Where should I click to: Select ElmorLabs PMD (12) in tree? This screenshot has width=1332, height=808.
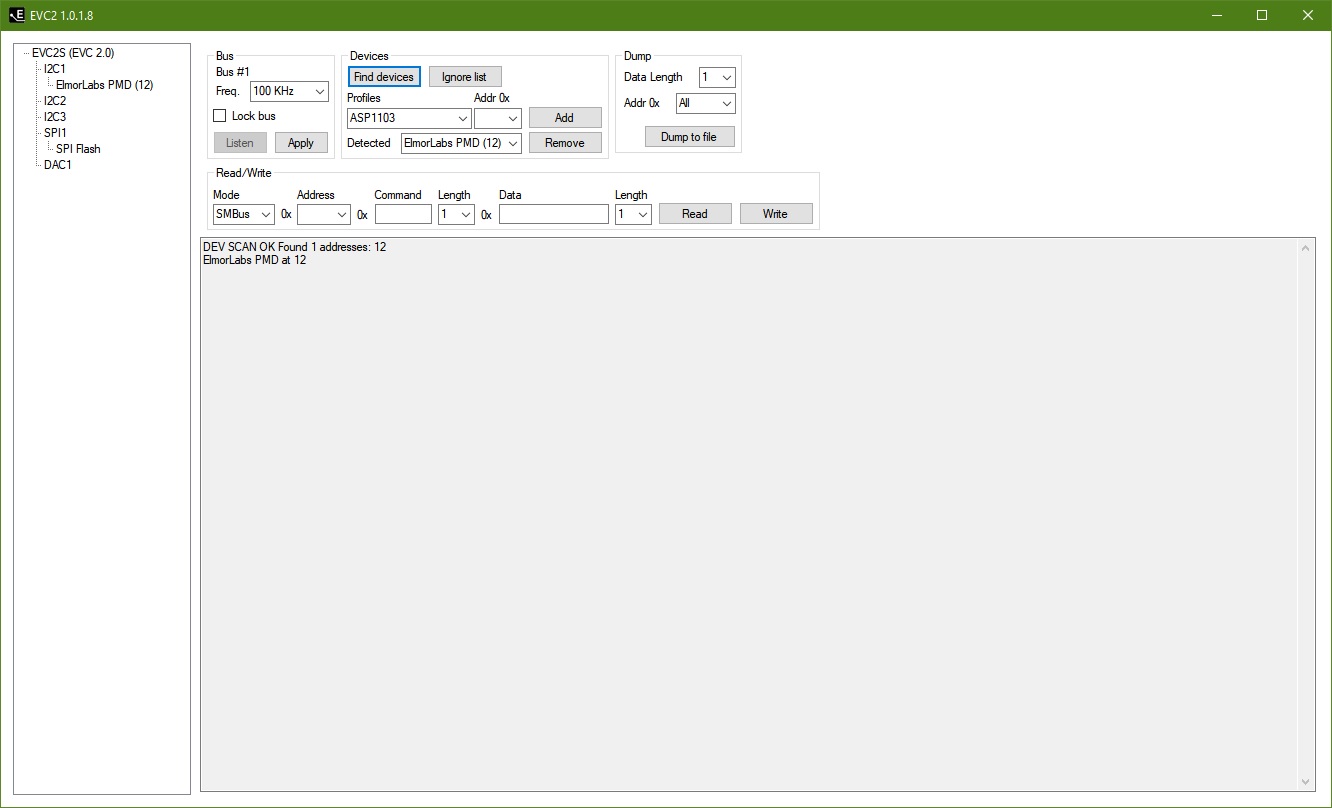pos(104,85)
